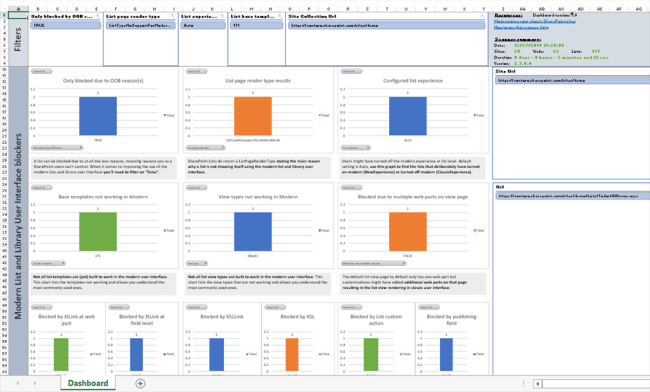
Task: Select the Site Collection Url slicer item
Action: [x=386, y=25]
